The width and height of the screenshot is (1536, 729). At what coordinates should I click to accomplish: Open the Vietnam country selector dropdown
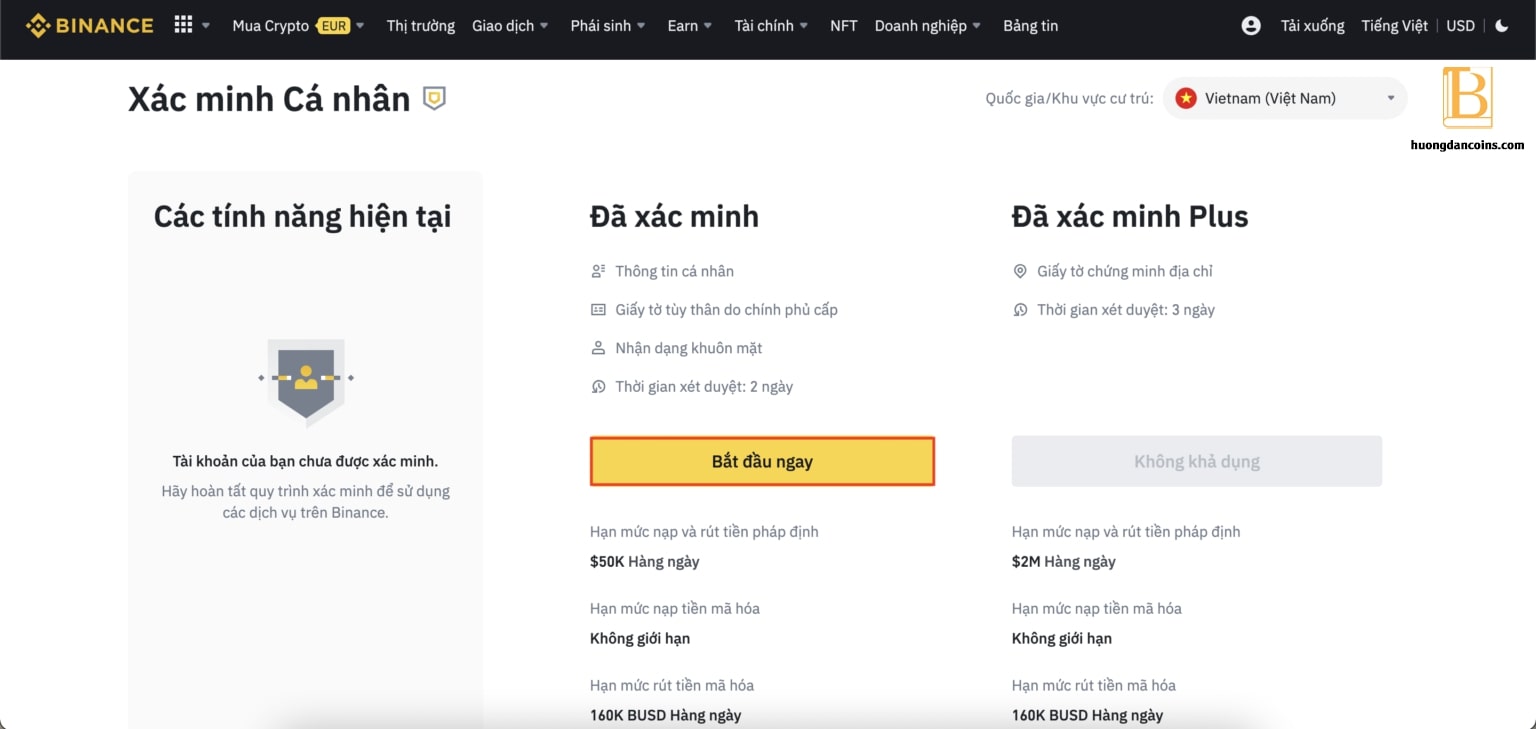[x=1285, y=98]
